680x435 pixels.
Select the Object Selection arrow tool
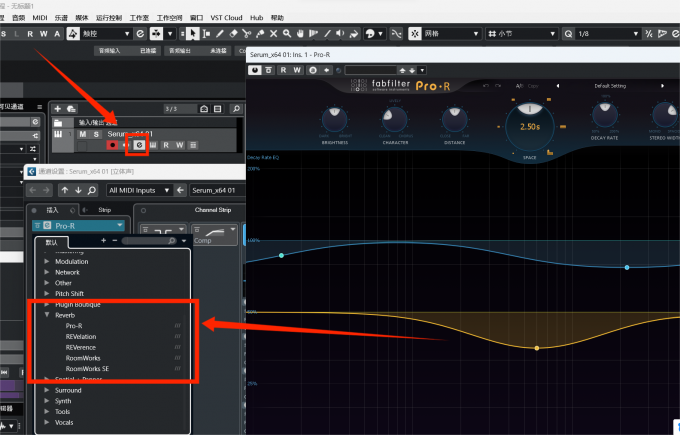click(193, 33)
